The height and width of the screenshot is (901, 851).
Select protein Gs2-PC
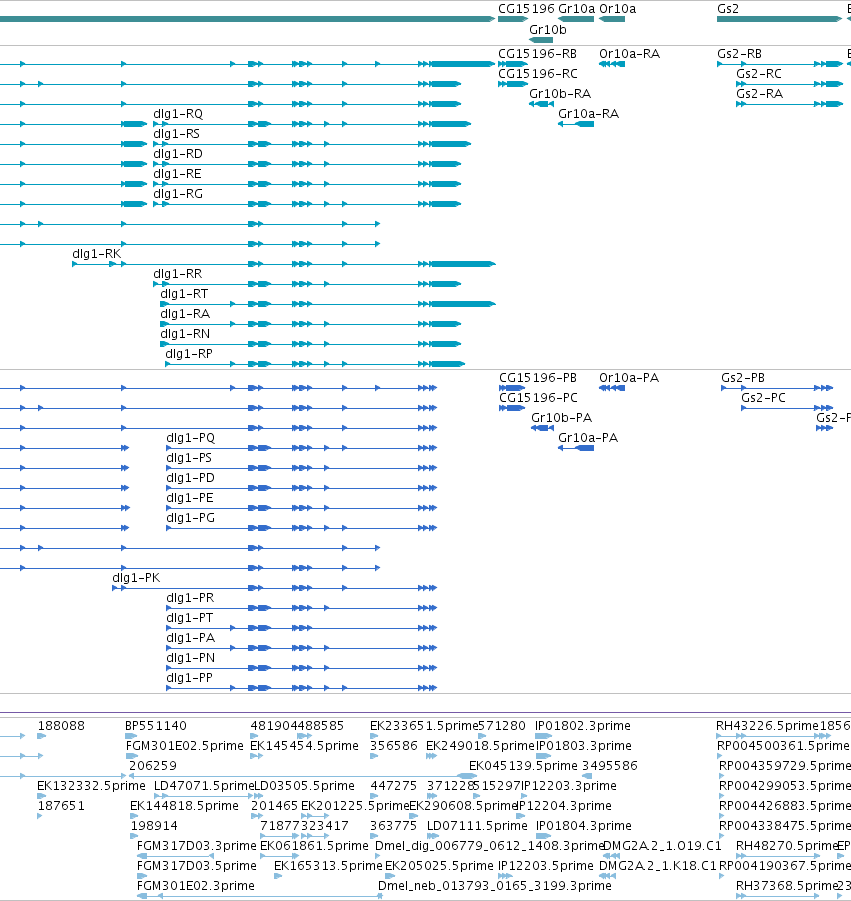[x=763, y=398]
